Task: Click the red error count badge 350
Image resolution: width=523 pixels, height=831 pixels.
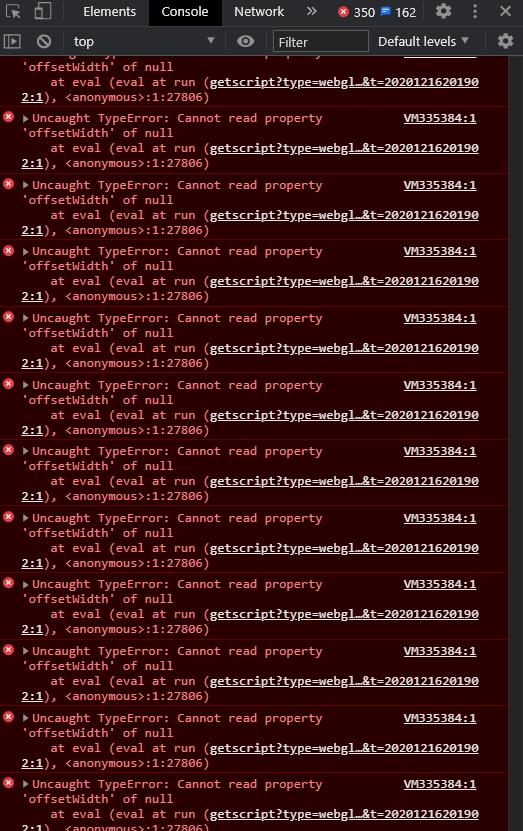Action: pos(357,12)
